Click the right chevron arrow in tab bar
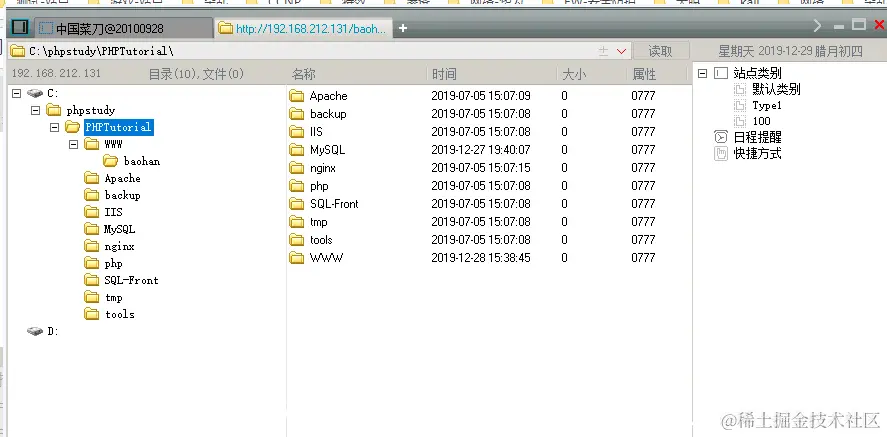Screen dimensions: 887x437 click(817, 25)
